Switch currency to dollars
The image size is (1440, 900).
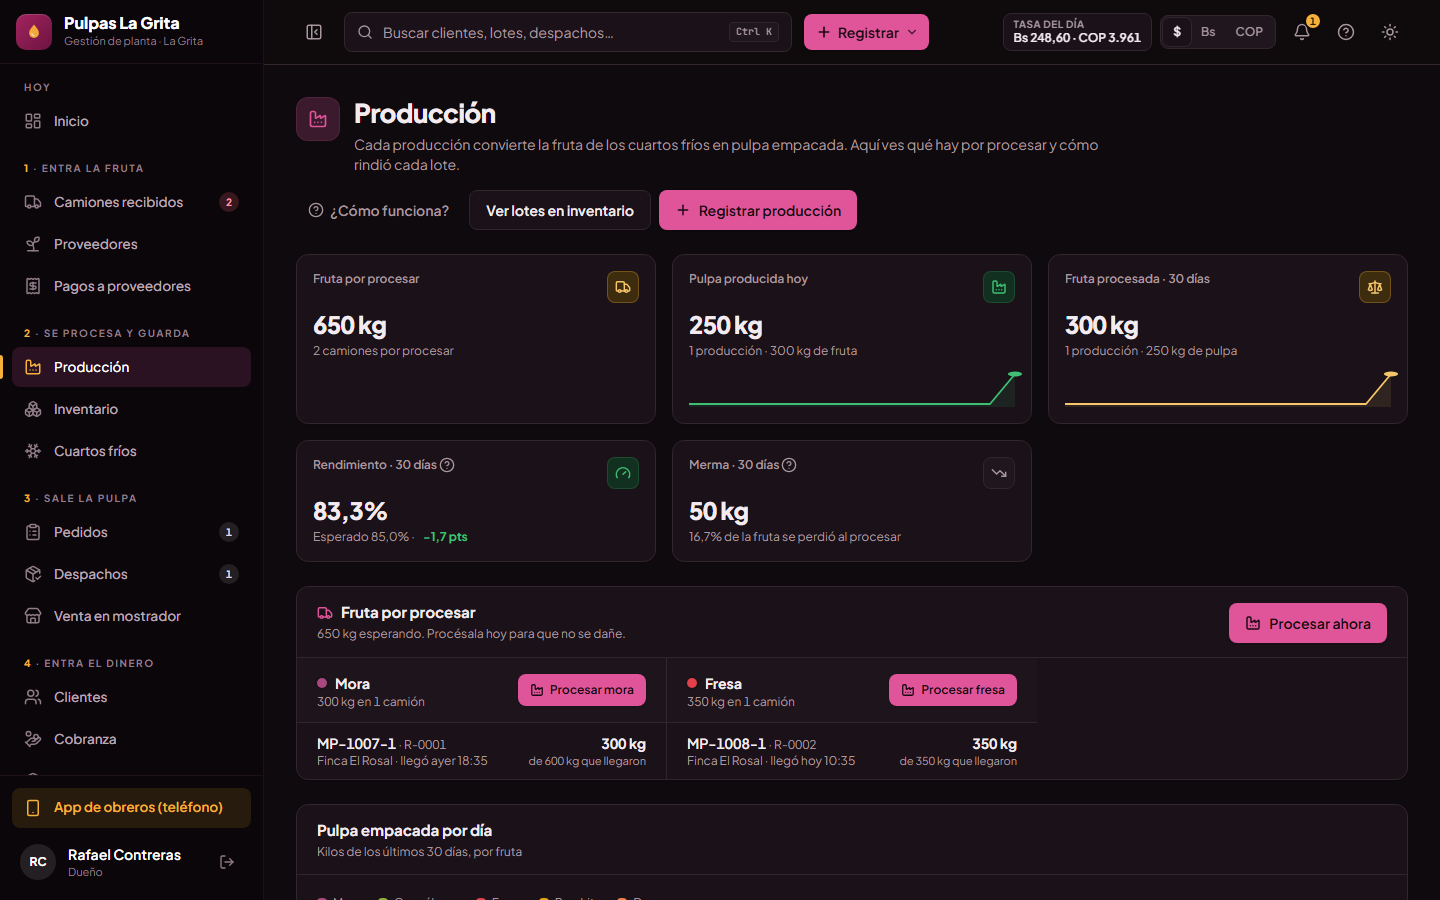1177,32
